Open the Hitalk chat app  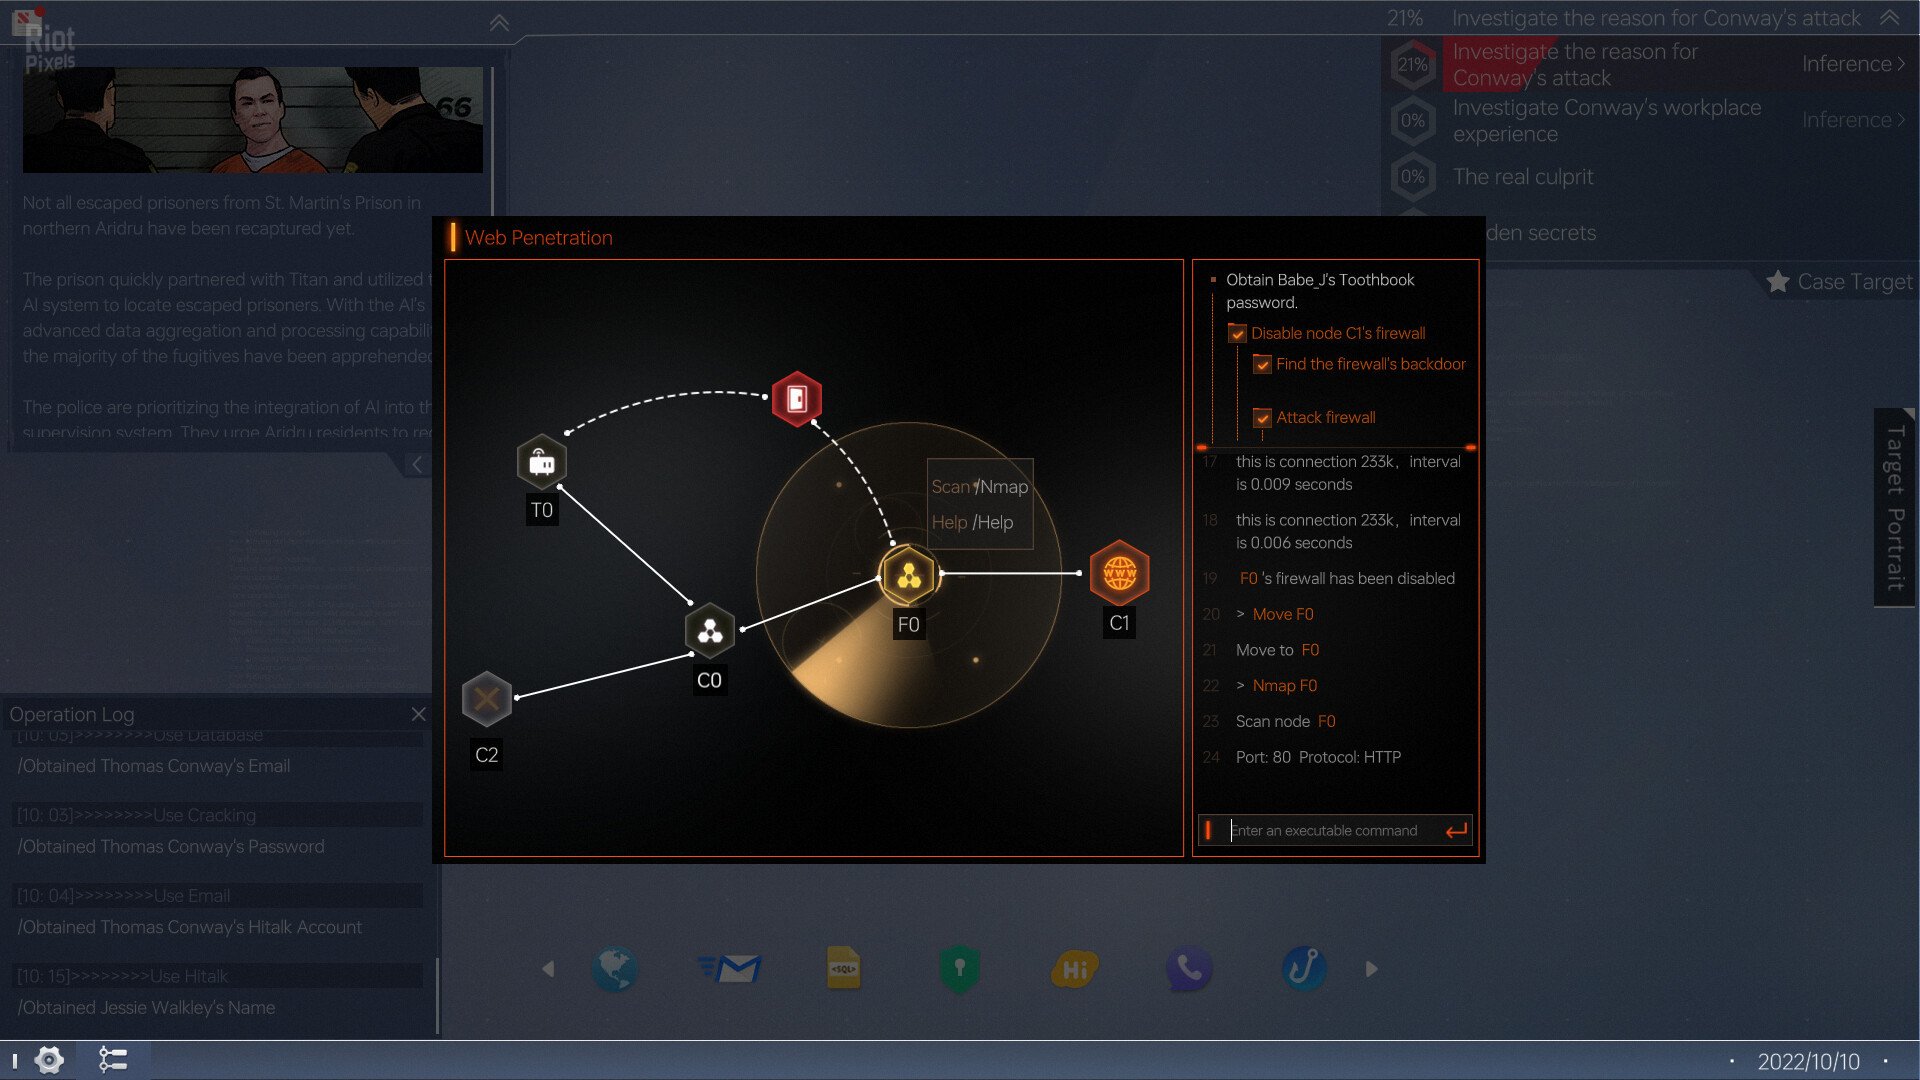coord(1073,968)
